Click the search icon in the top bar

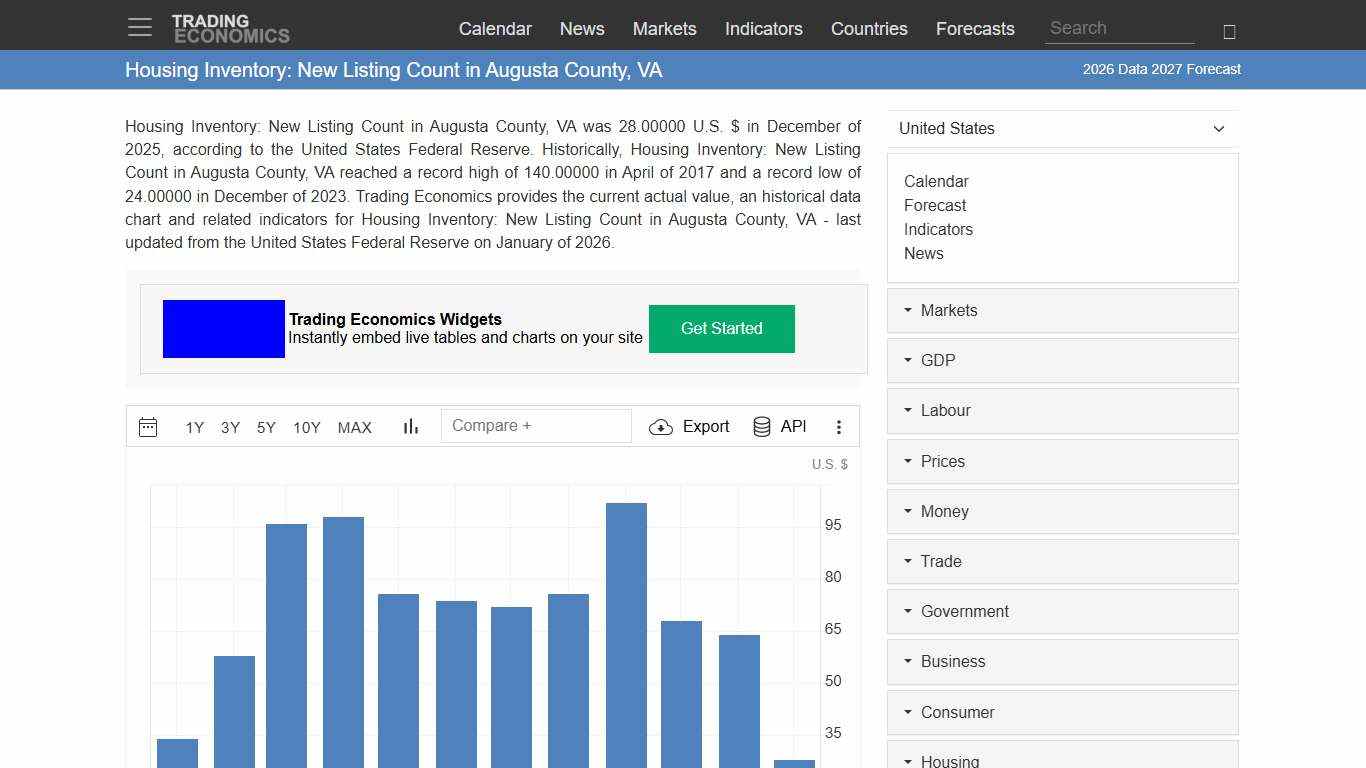pyautogui.click(x=1228, y=31)
